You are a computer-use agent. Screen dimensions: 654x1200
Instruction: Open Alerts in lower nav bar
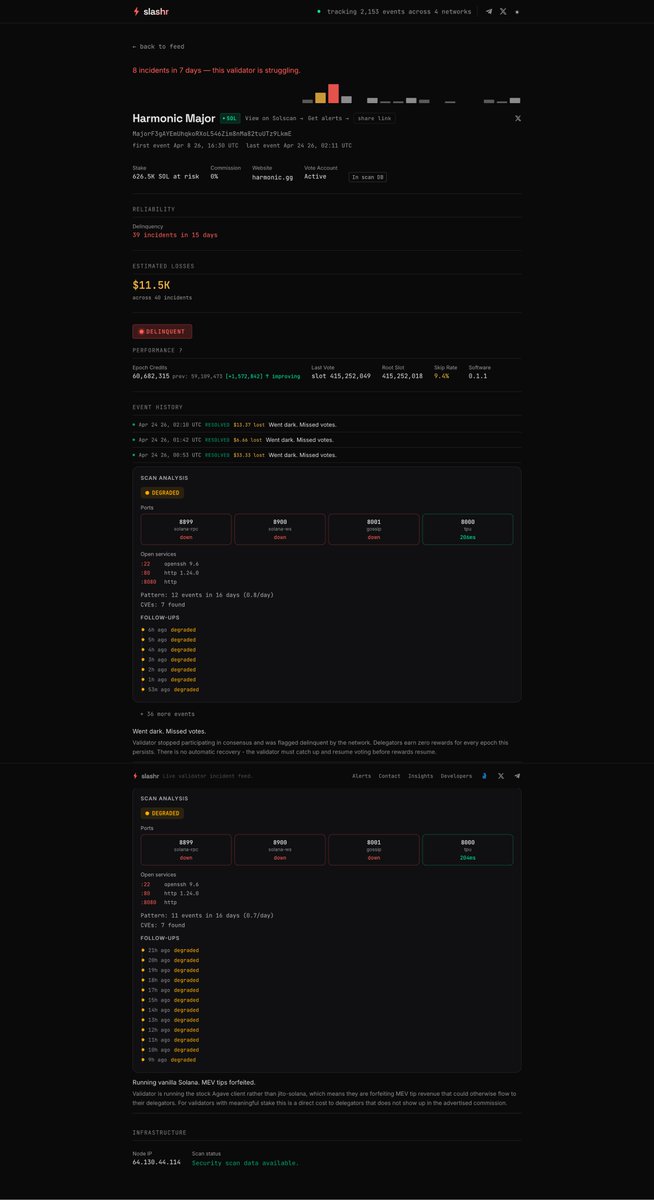point(361,775)
